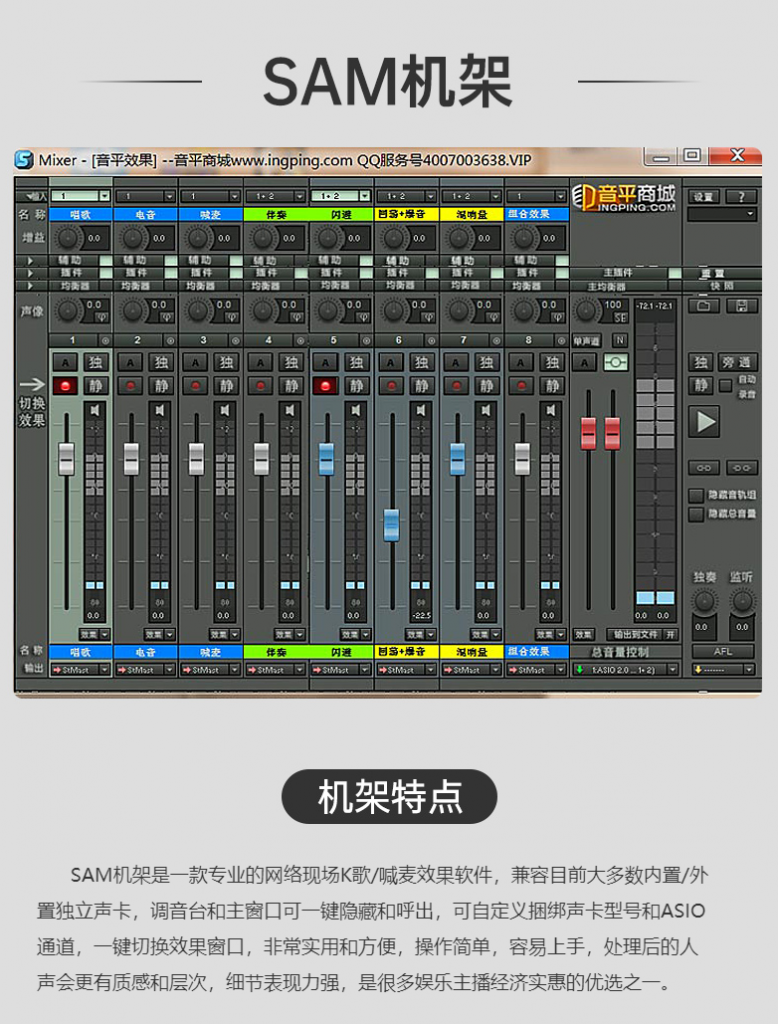
Task: Arm record on channel 2 电音
Action: [x=130, y=385]
